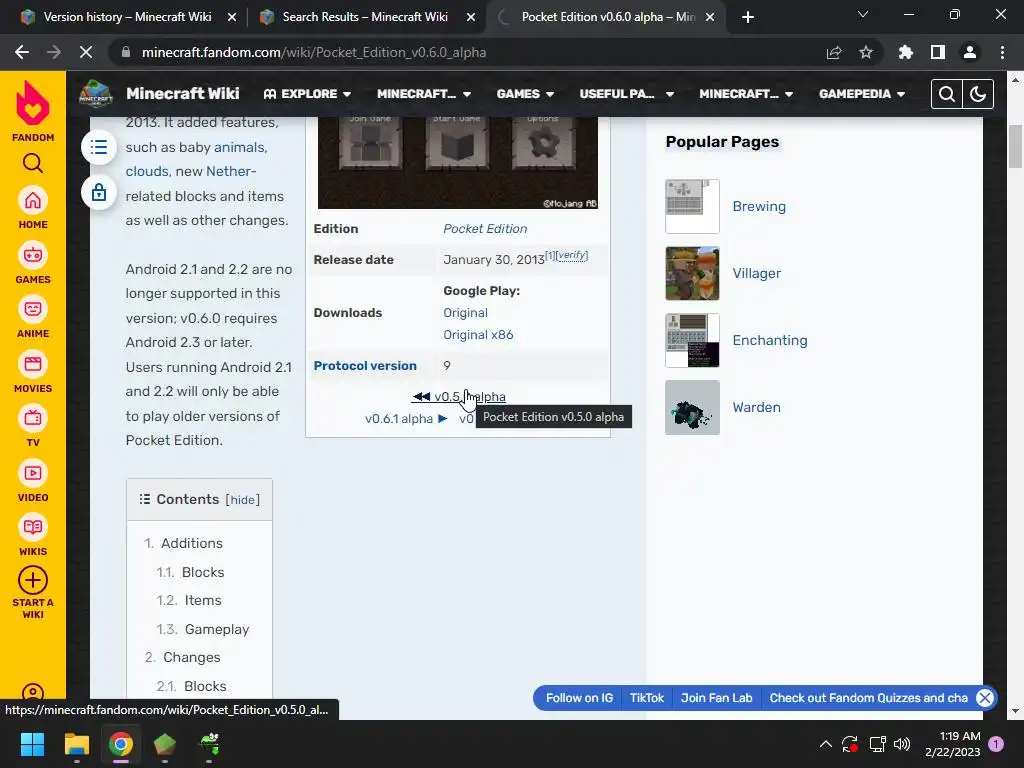Open the animals link
Image resolution: width=1024 pixels, height=768 pixels.
[x=239, y=148]
